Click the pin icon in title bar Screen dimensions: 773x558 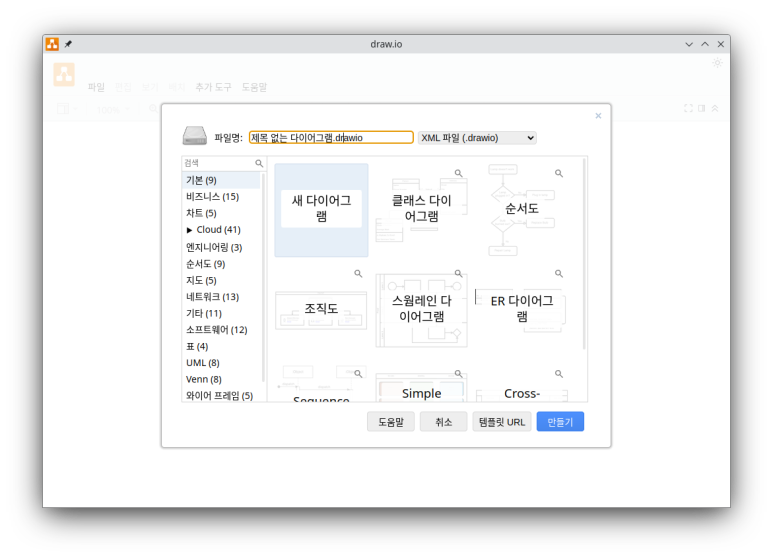[x=69, y=44]
